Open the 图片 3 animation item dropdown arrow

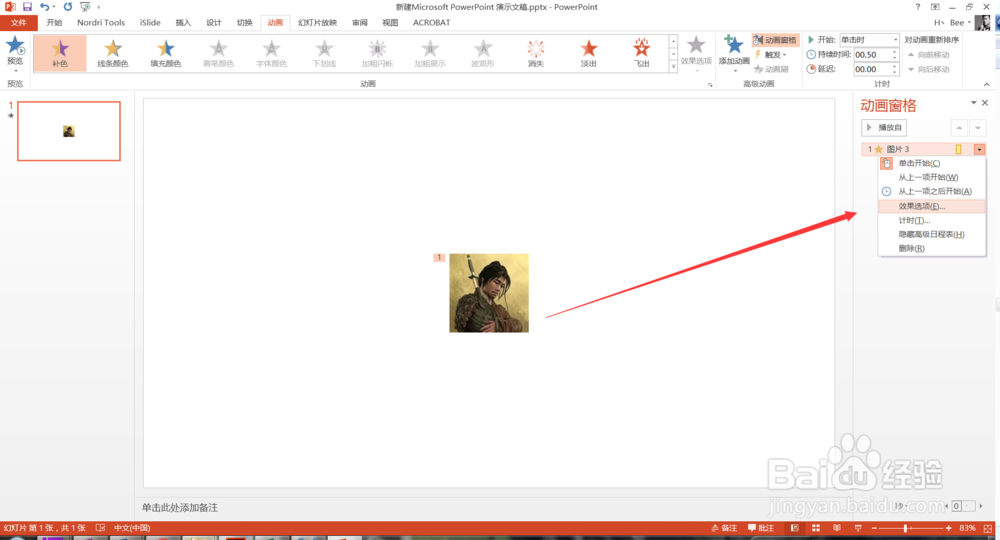pyautogui.click(x=980, y=149)
